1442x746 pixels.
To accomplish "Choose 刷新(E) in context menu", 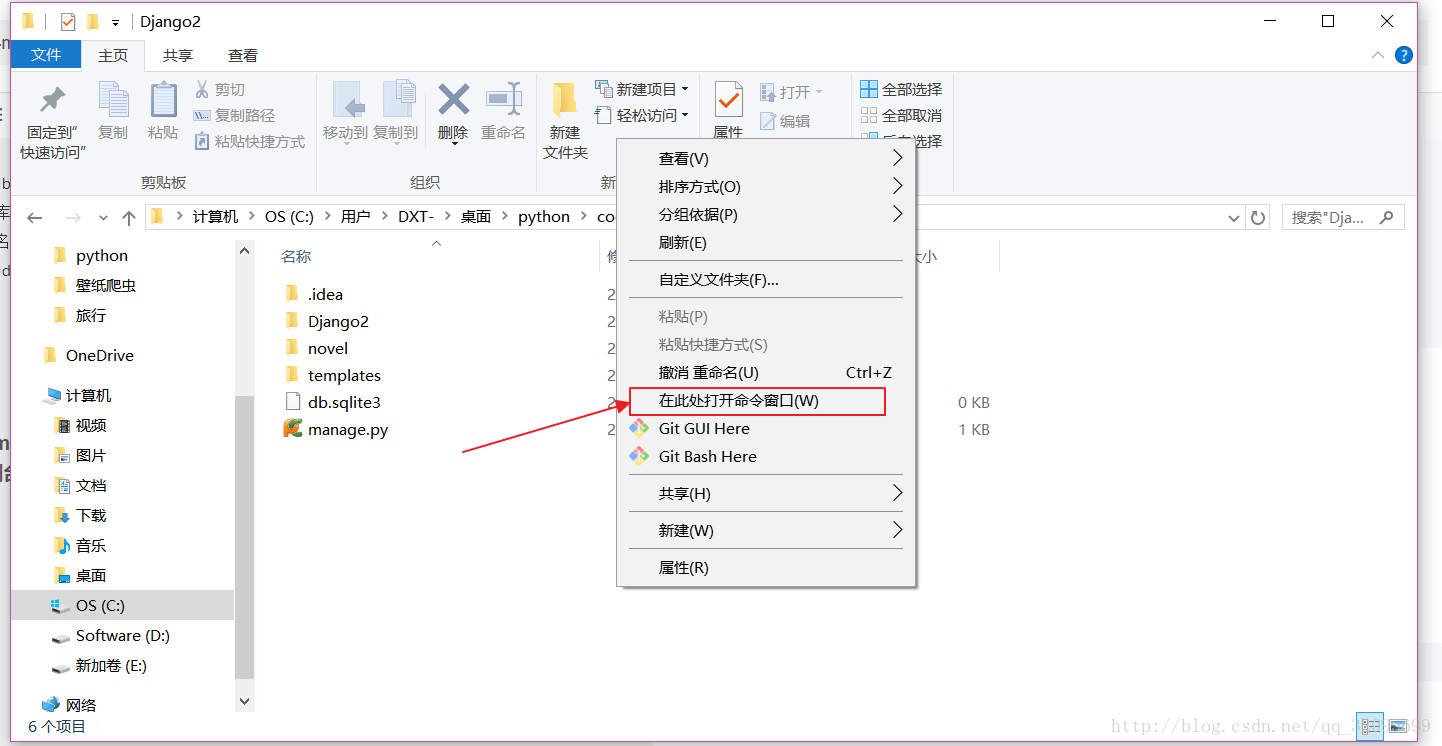I will pyautogui.click(x=766, y=242).
